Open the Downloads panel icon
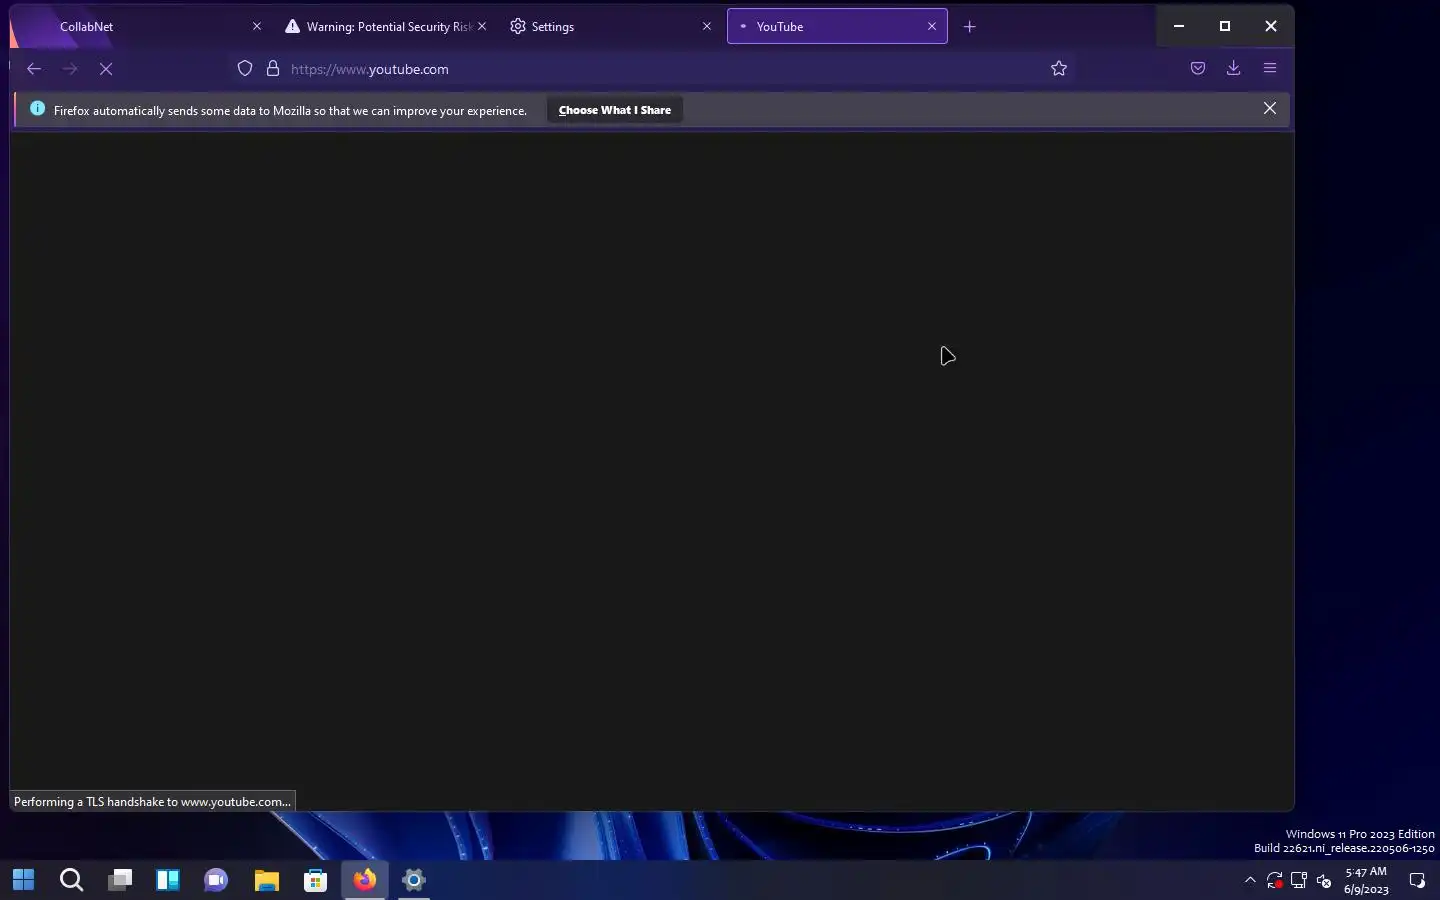Screen dimensions: 1440x900 [x=1234, y=68]
